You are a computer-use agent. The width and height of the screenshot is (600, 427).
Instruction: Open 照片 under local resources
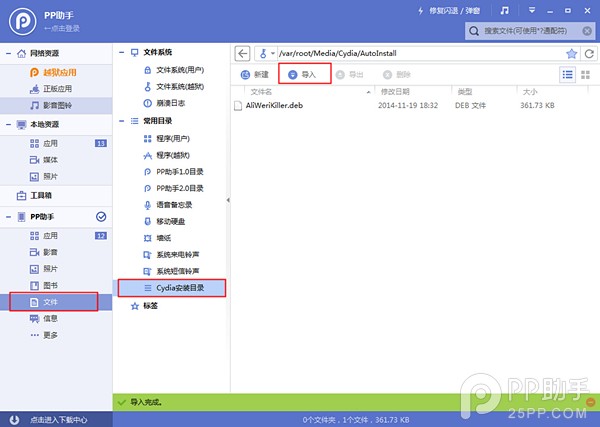coord(44,176)
